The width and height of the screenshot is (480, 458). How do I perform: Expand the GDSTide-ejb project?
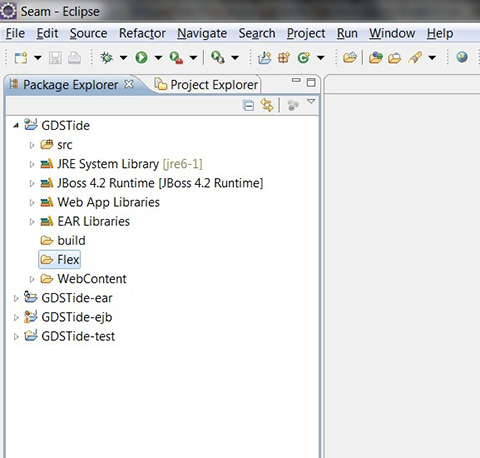tap(16, 317)
